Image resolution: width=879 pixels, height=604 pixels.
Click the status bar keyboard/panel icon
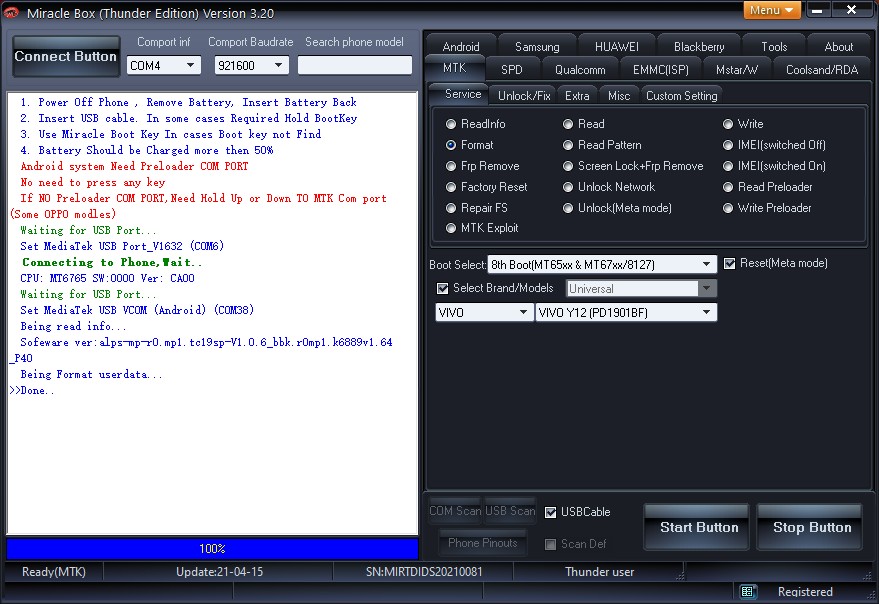[747, 591]
